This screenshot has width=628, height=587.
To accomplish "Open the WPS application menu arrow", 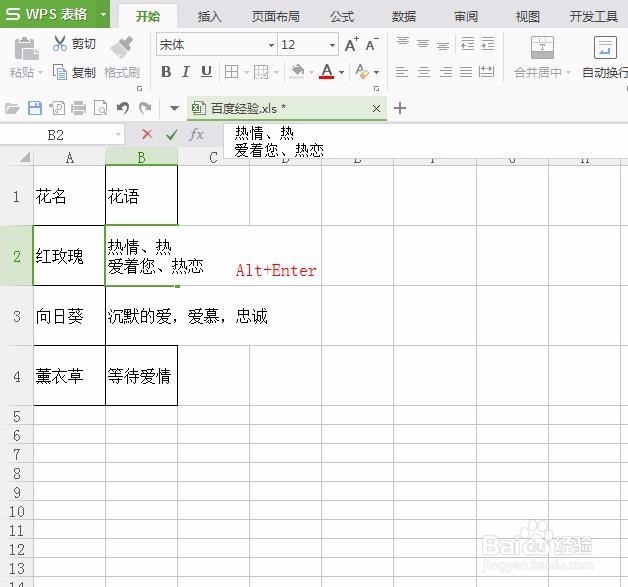I will 103,14.
